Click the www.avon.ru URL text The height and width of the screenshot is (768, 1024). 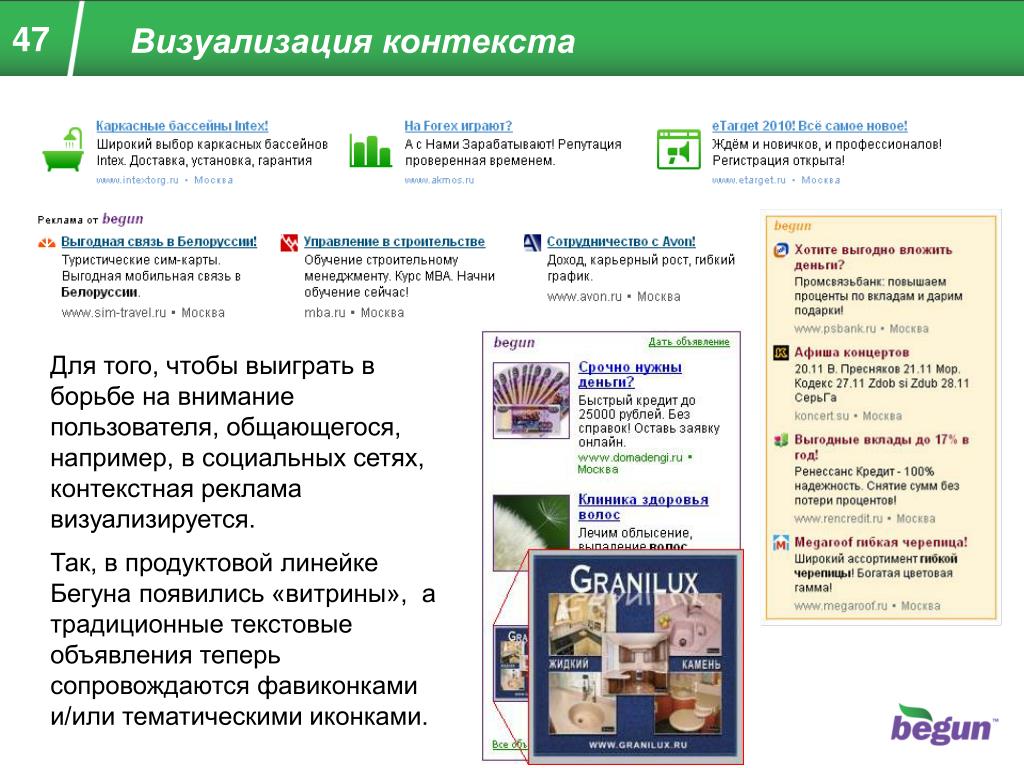point(584,296)
